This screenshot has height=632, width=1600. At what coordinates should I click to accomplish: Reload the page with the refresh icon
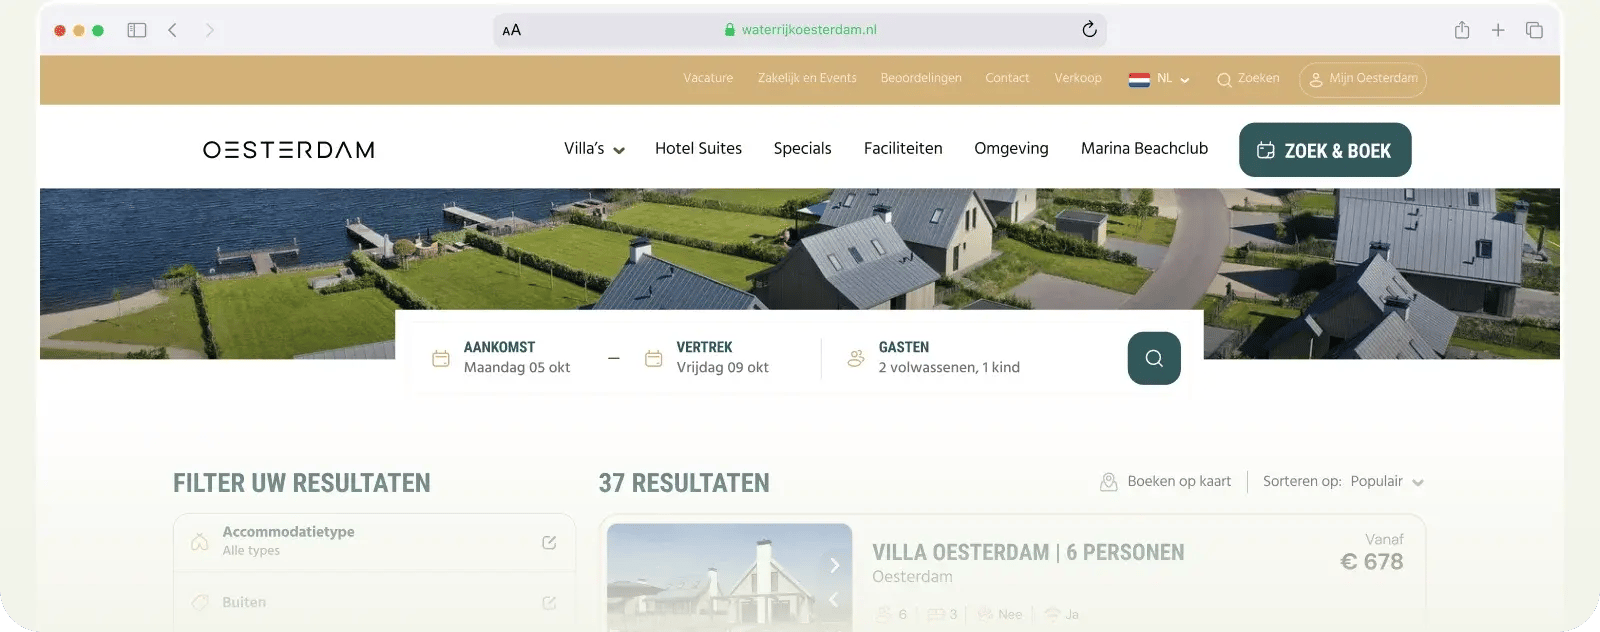(x=1089, y=30)
